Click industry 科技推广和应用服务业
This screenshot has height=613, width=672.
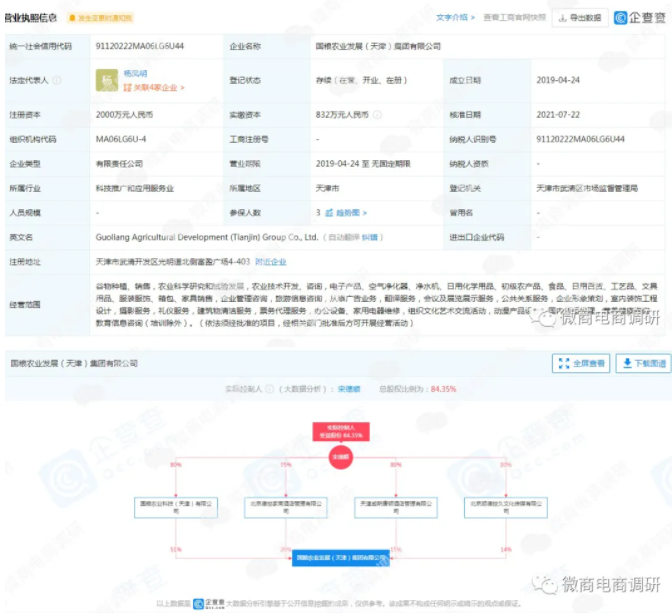[x=135, y=188]
